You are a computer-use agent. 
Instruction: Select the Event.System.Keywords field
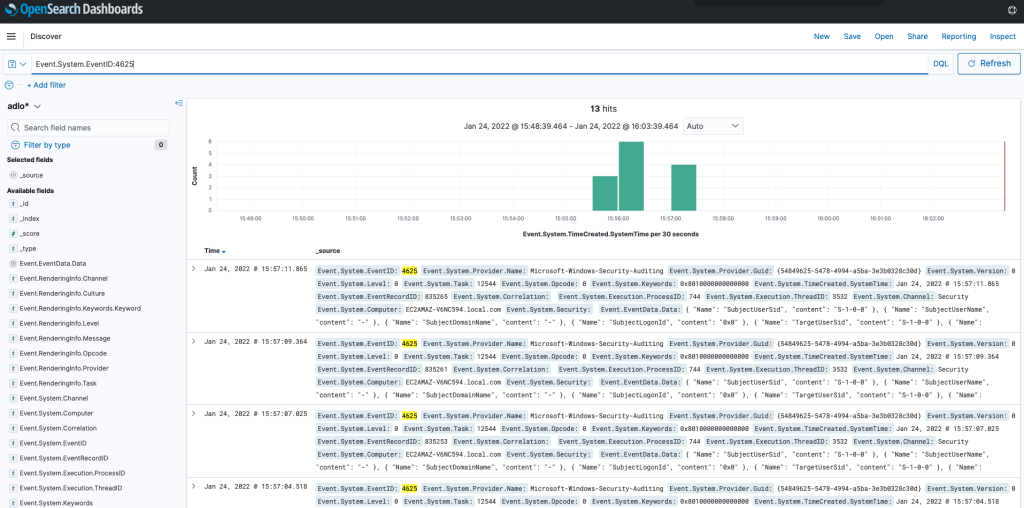tap(56, 503)
